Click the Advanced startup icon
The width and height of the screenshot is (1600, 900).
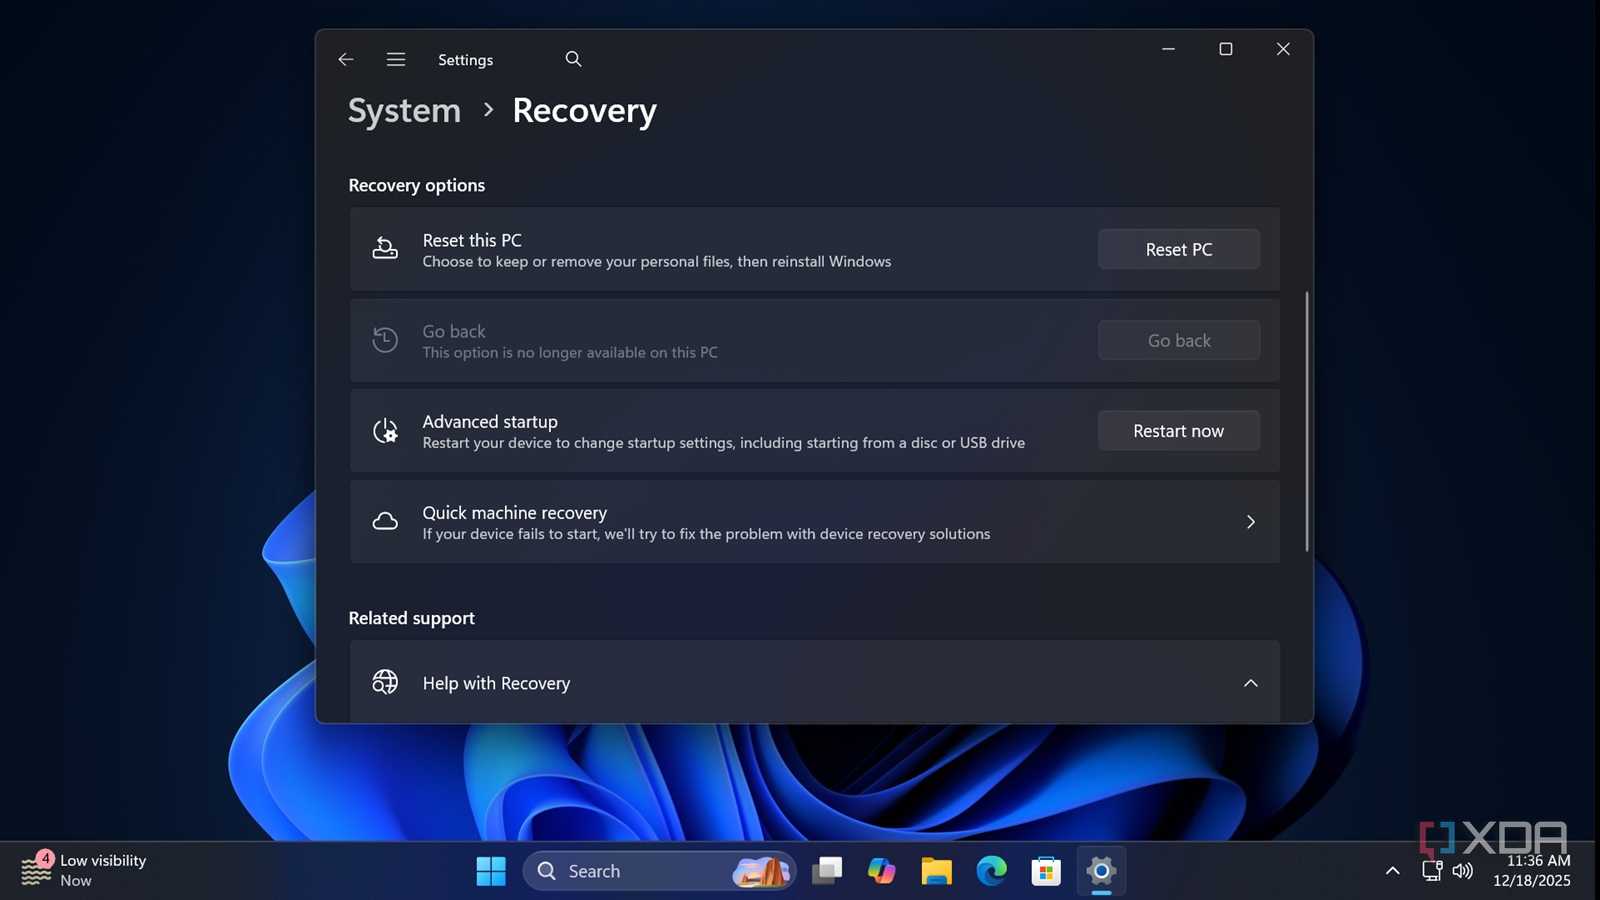385,431
